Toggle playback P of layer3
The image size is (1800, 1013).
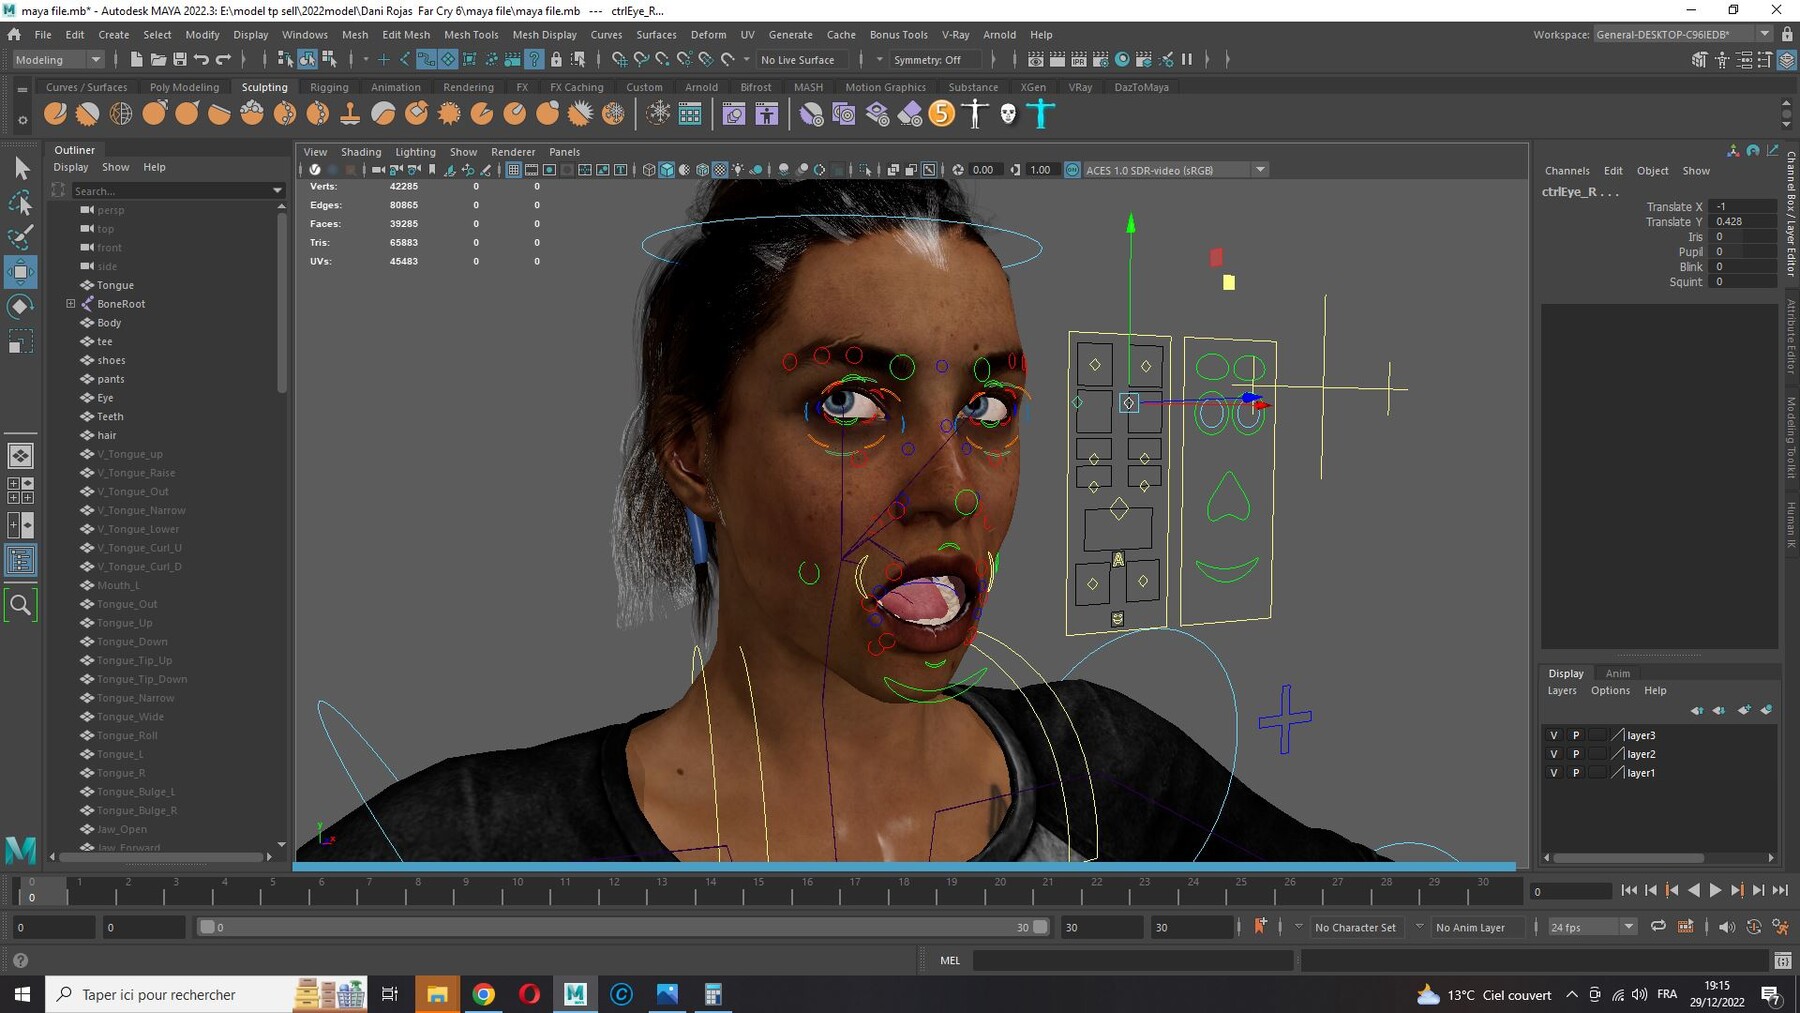click(x=1576, y=735)
